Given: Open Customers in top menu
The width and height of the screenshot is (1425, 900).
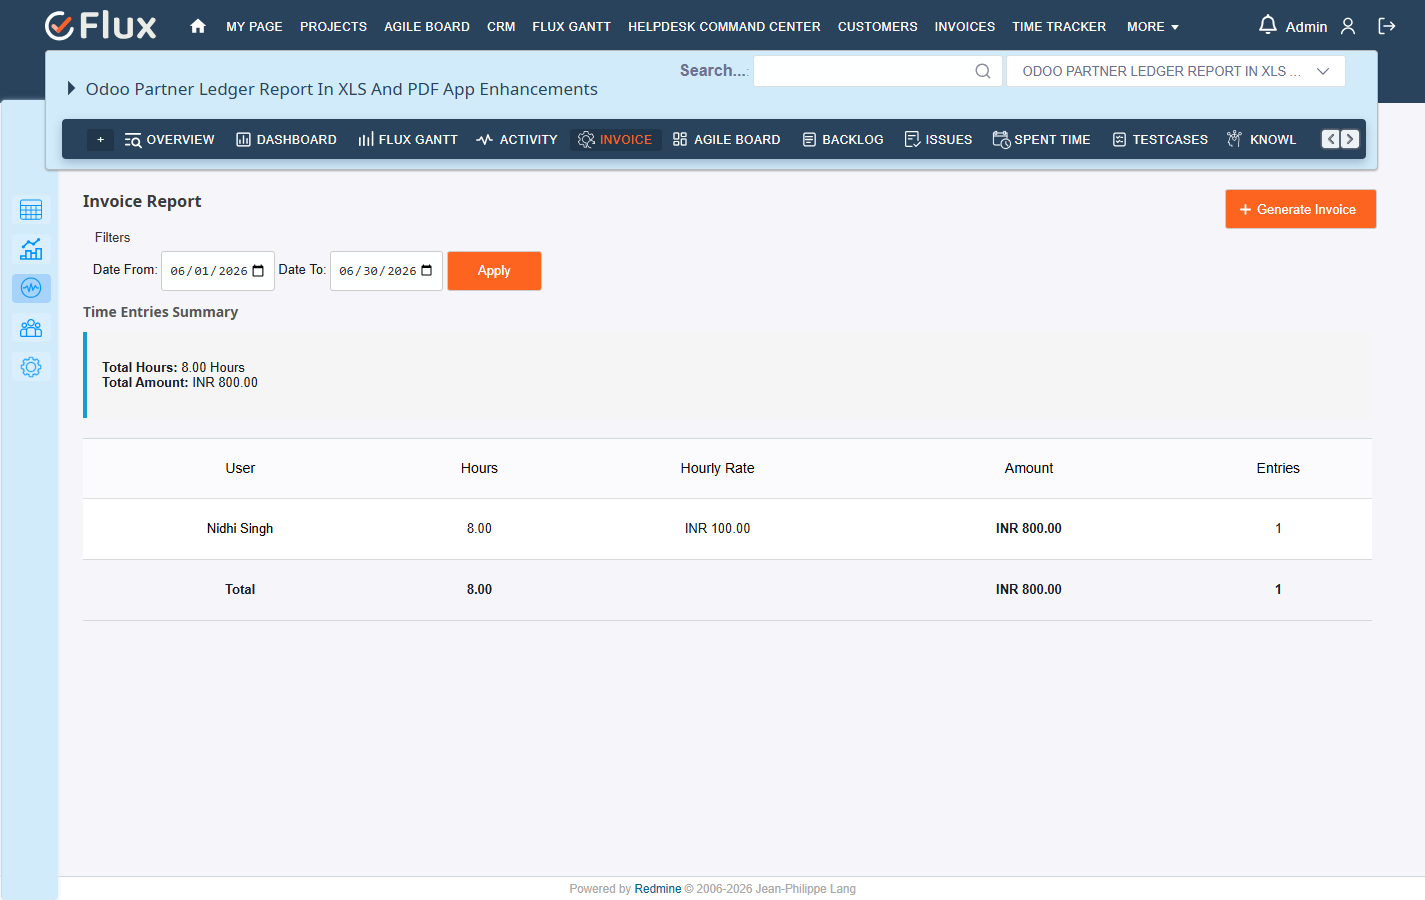Looking at the screenshot, I should pyautogui.click(x=877, y=27).
